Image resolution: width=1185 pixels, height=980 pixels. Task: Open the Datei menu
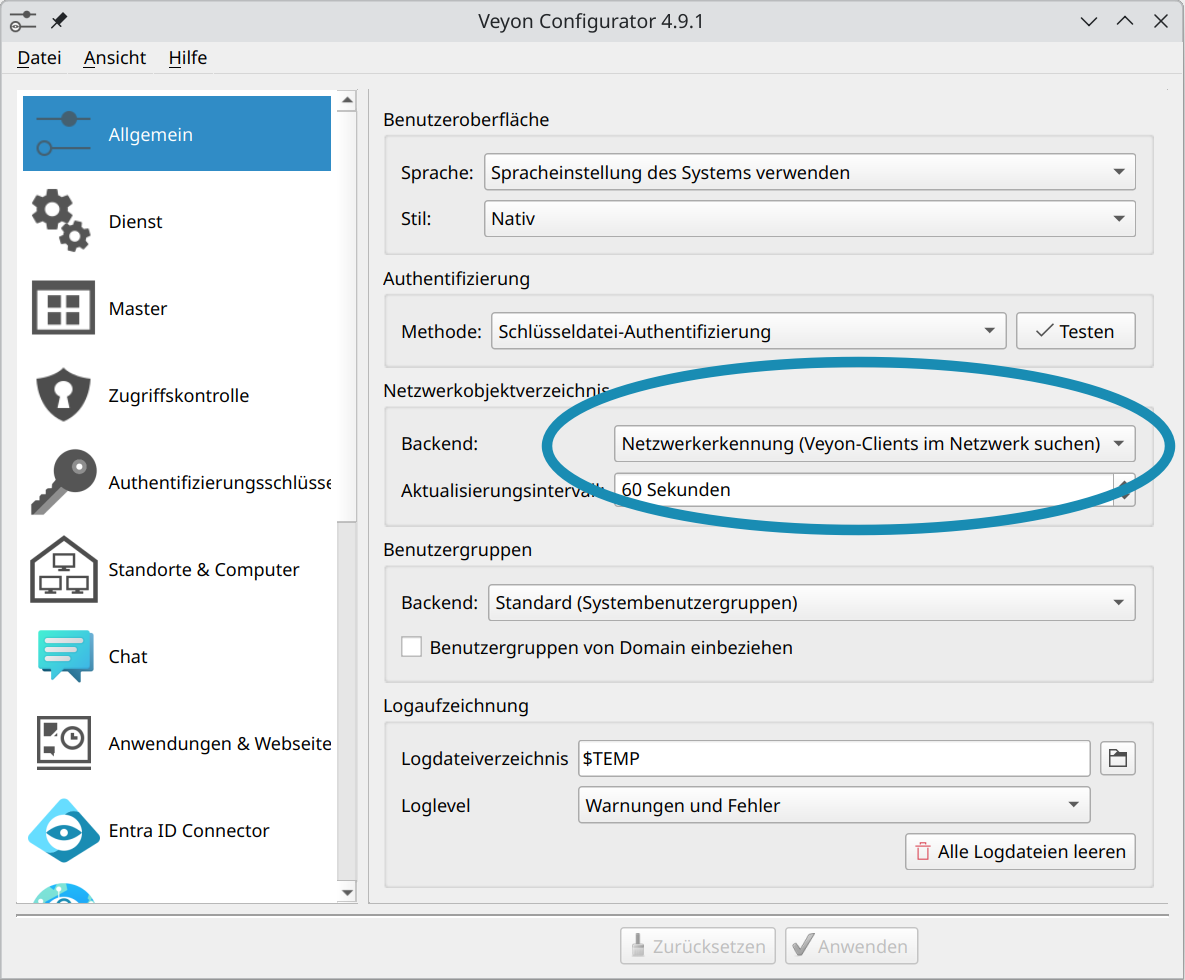pos(39,58)
